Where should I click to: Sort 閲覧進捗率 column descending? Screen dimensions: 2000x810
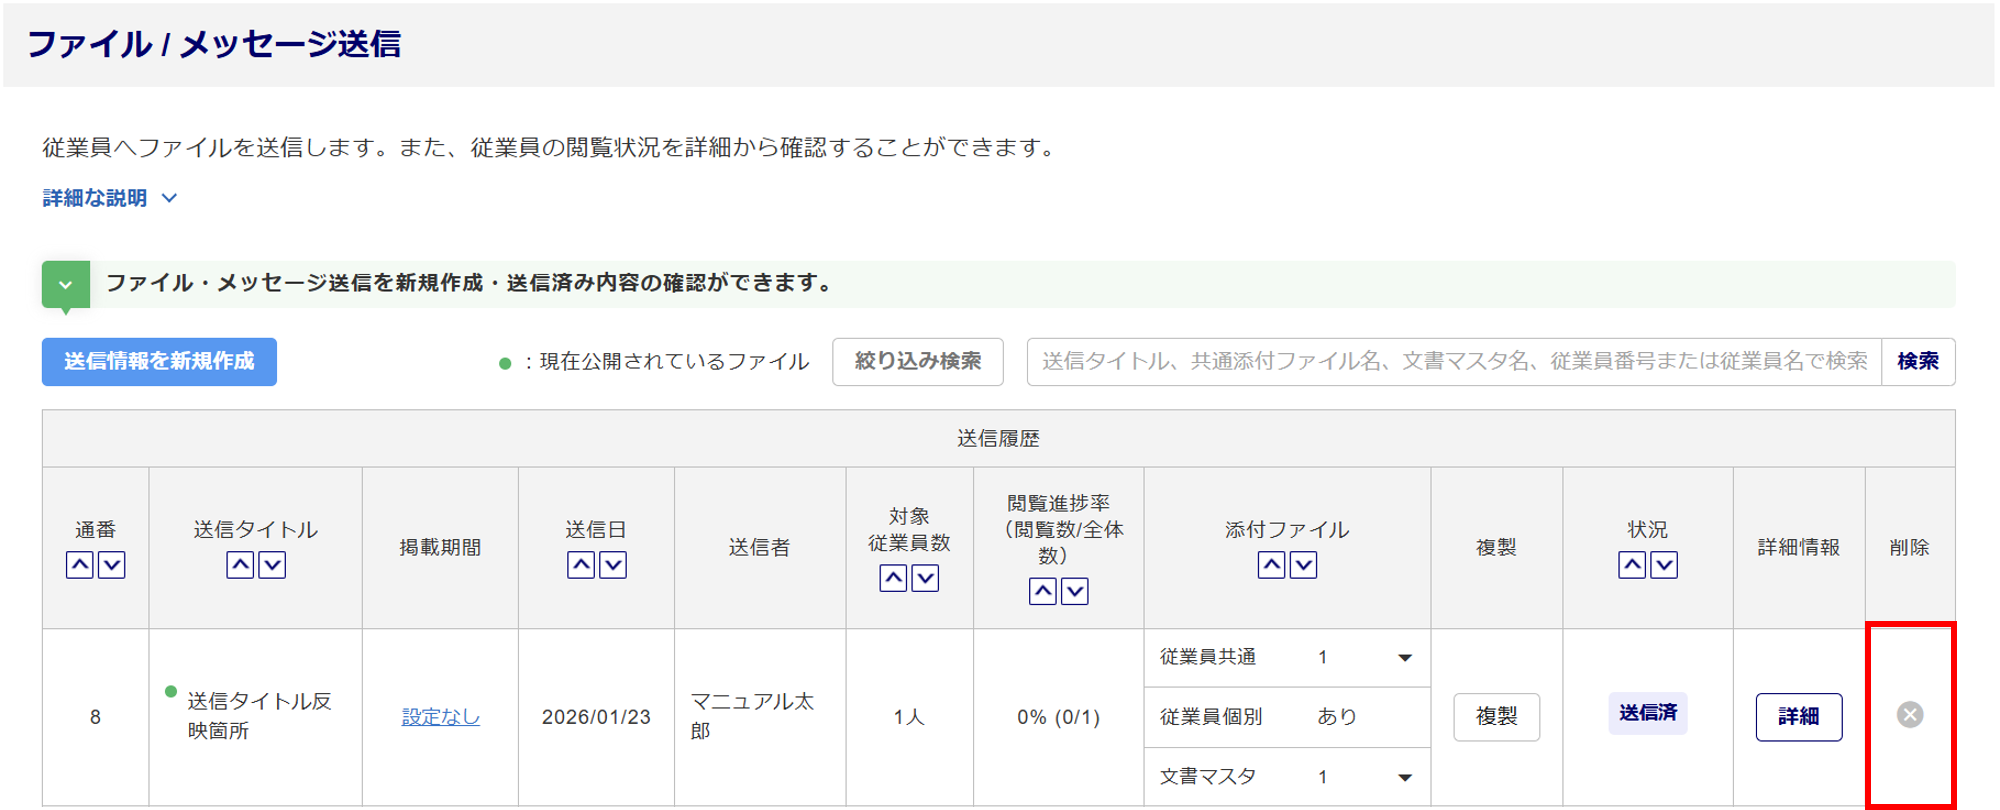(x=1075, y=591)
